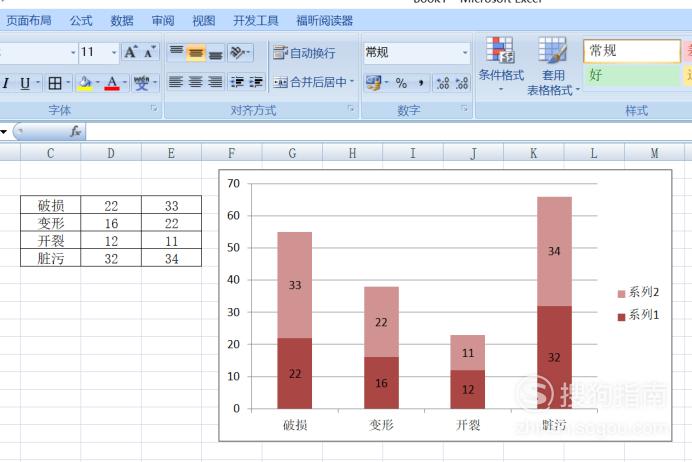Align text to the left
Screen dimensions: 692x462
click(176, 83)
